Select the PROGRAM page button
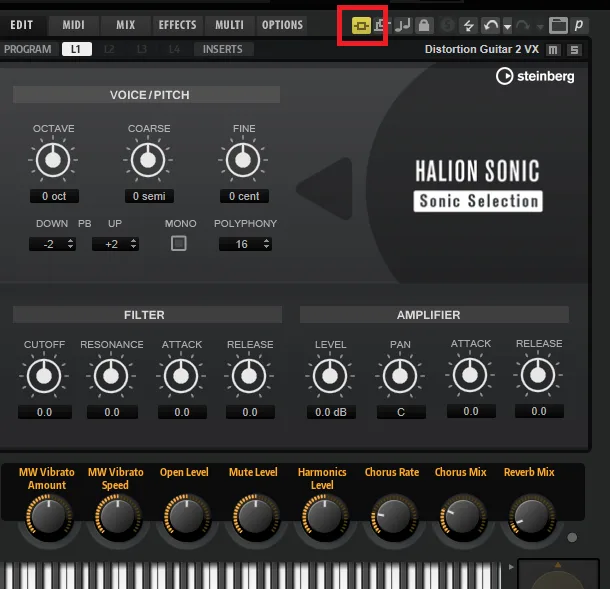The height and width of the screenshot is (589, 610). pos(28,49)
